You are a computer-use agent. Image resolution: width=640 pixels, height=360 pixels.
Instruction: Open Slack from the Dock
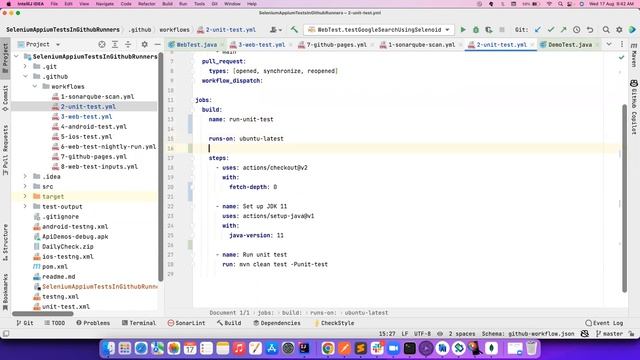click(377, 348)
